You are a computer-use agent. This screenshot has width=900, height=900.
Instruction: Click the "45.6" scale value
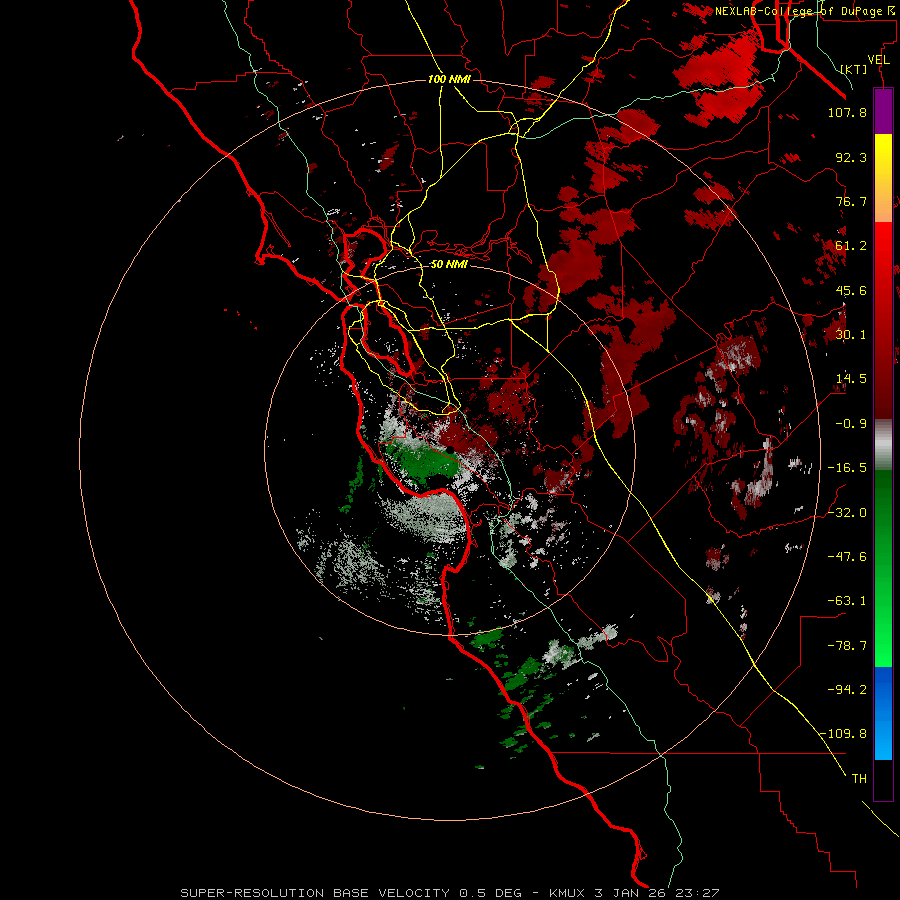(x=851, y=290)
